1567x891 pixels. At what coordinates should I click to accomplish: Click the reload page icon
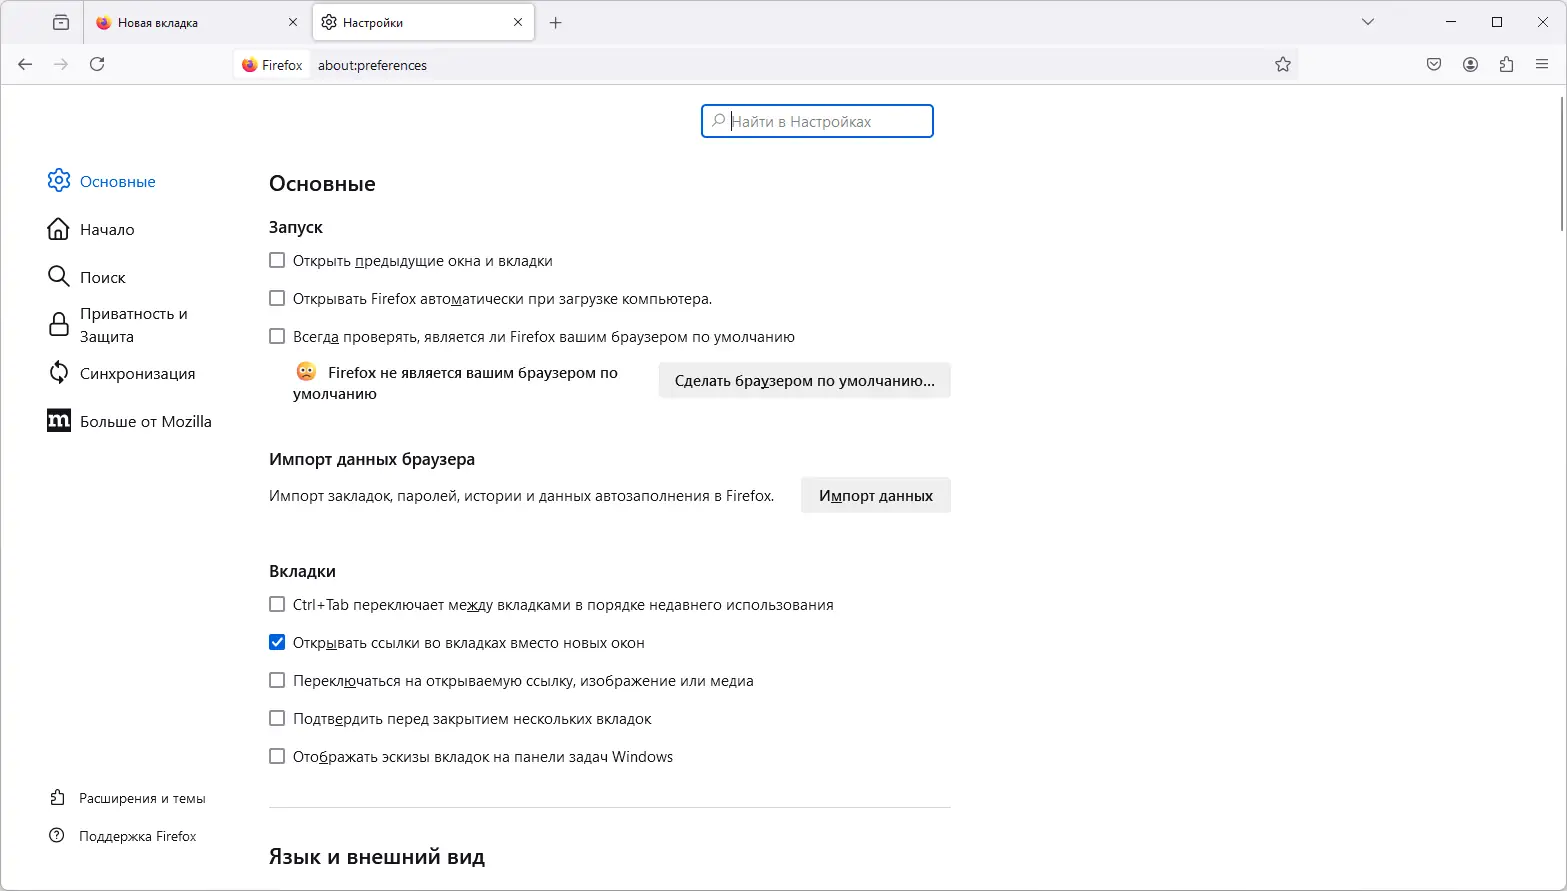coord(97,64)
